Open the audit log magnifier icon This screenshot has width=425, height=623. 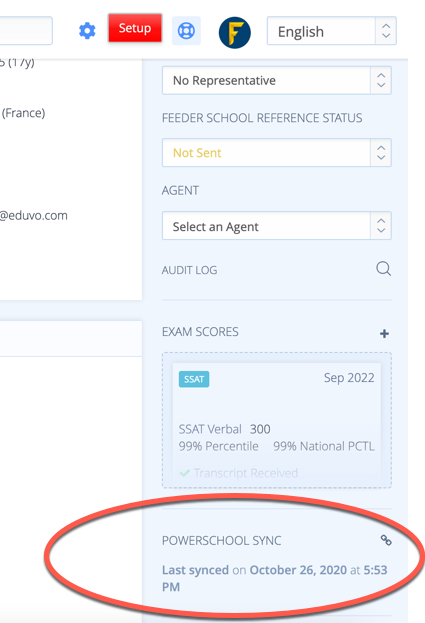point(383,269)
